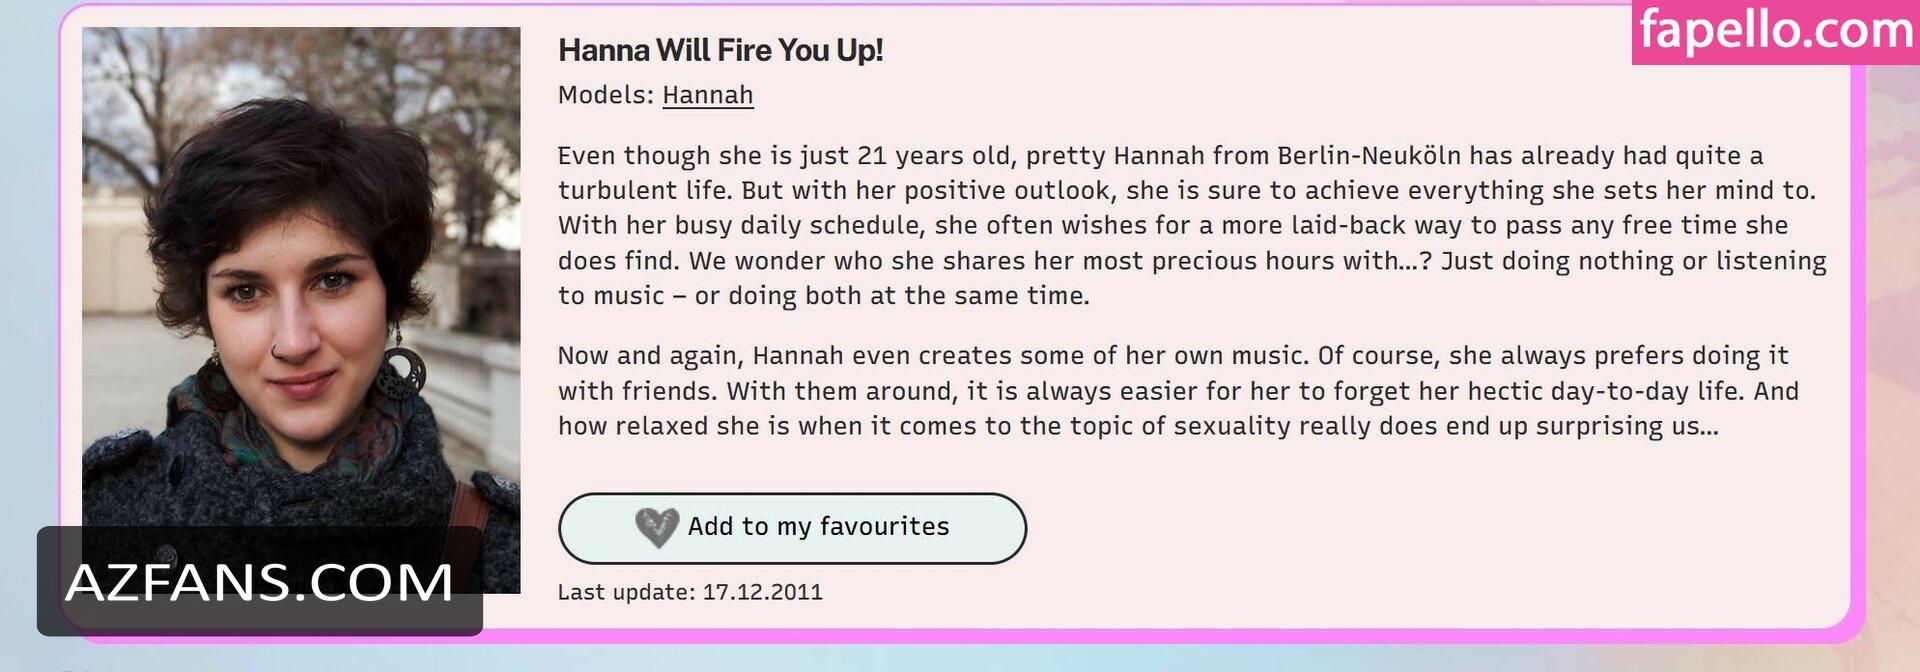Click the 'Hanna Will Fire You Up!' title
This screenshot has width=1920, height=672.
pos(720,50)
